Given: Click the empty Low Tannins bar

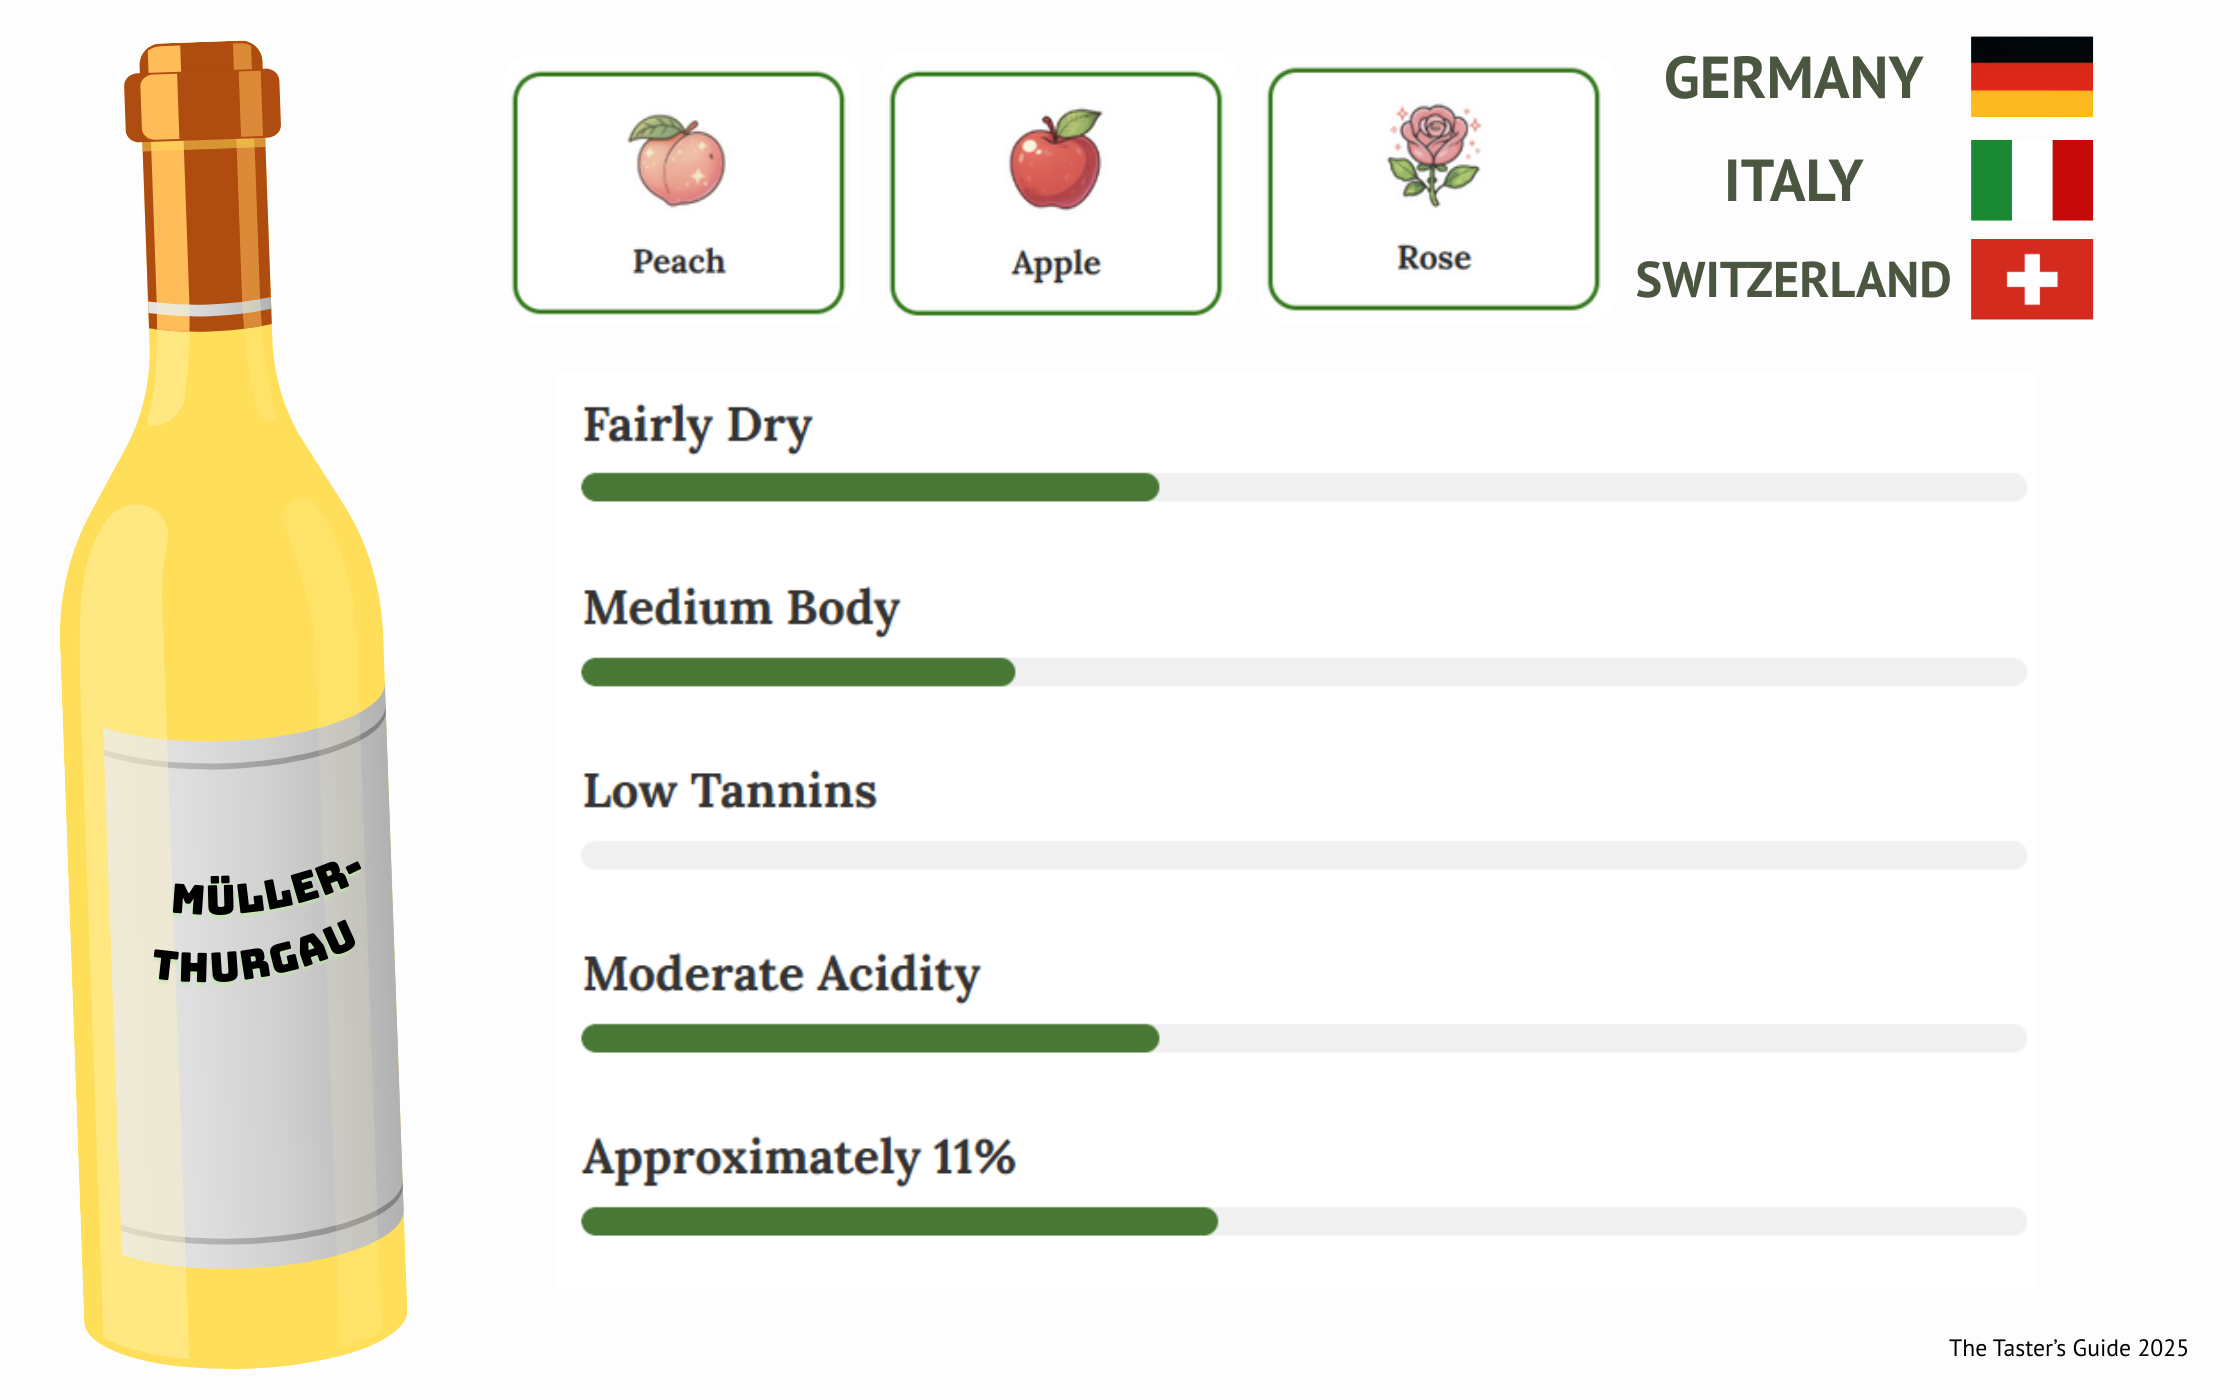Looking at the screenshot, I should pos(1303,855).
